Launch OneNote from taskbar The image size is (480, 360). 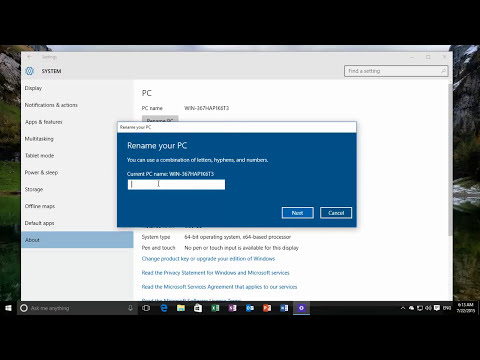[x=232, y=308]
